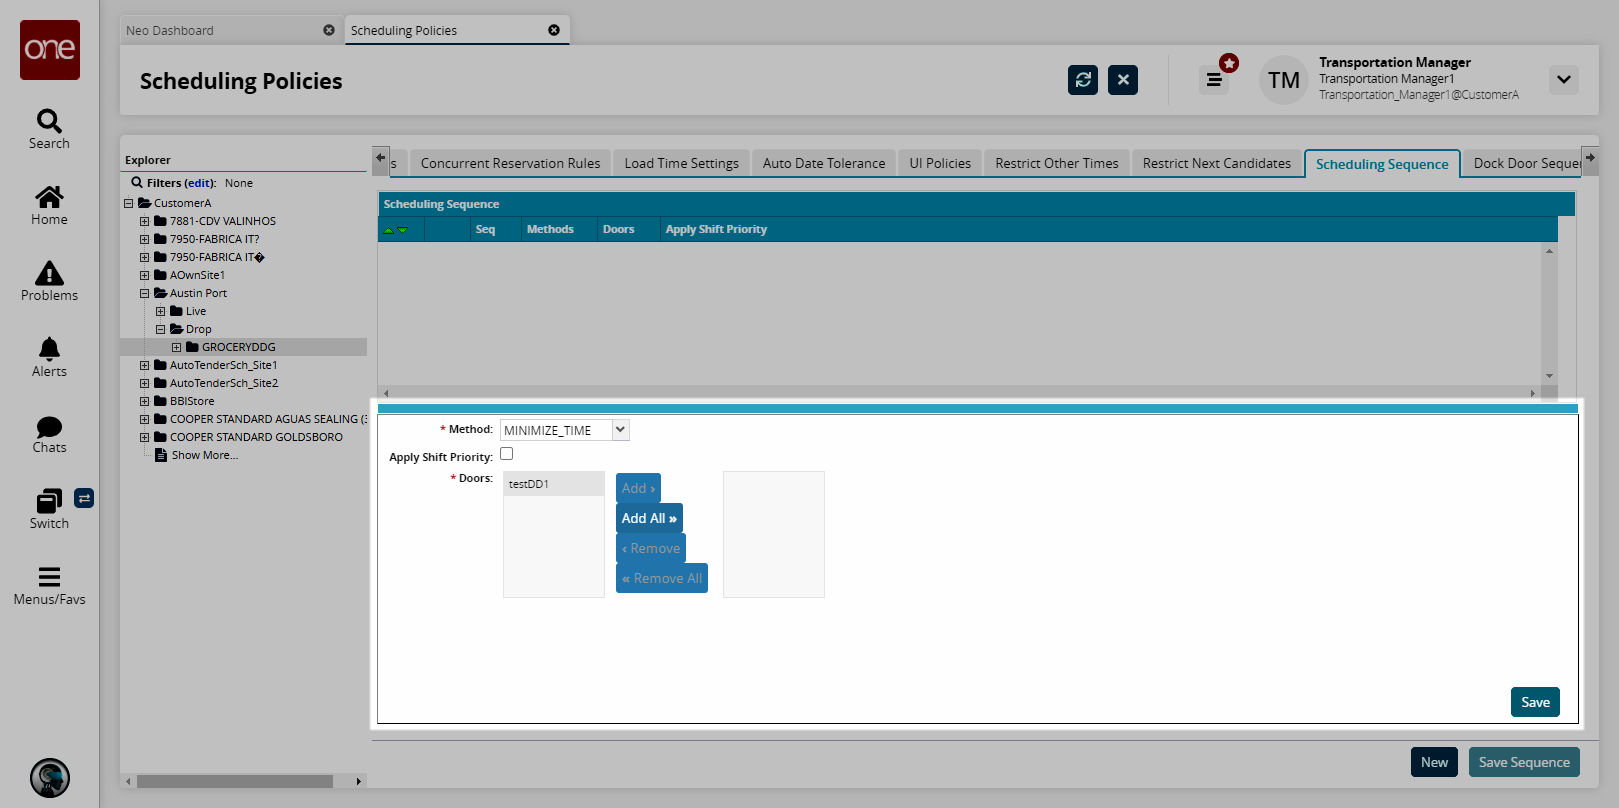Open the Auto Date Tolerance tab
The width and height of the screenshot is (1619, 808).
pyautogui.click(x=824, y=163)
